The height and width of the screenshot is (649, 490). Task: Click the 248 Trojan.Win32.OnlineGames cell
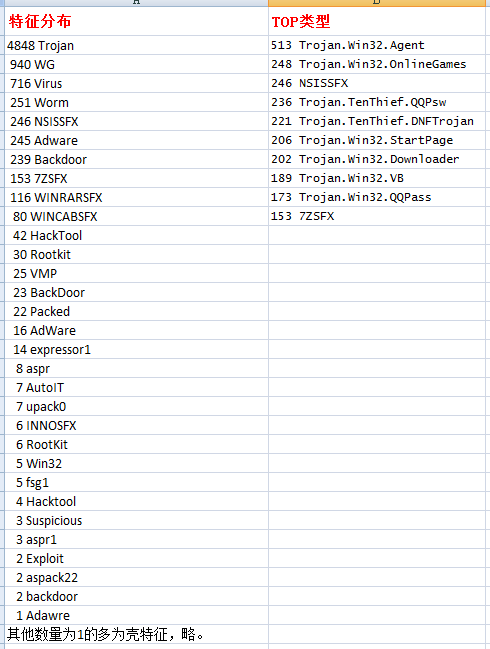tap(377, 64)
